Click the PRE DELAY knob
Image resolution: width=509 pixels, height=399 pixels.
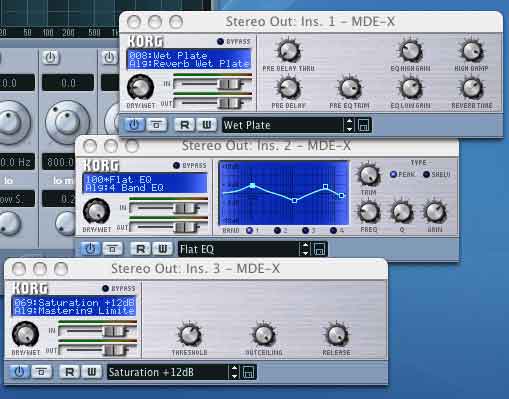289,88
